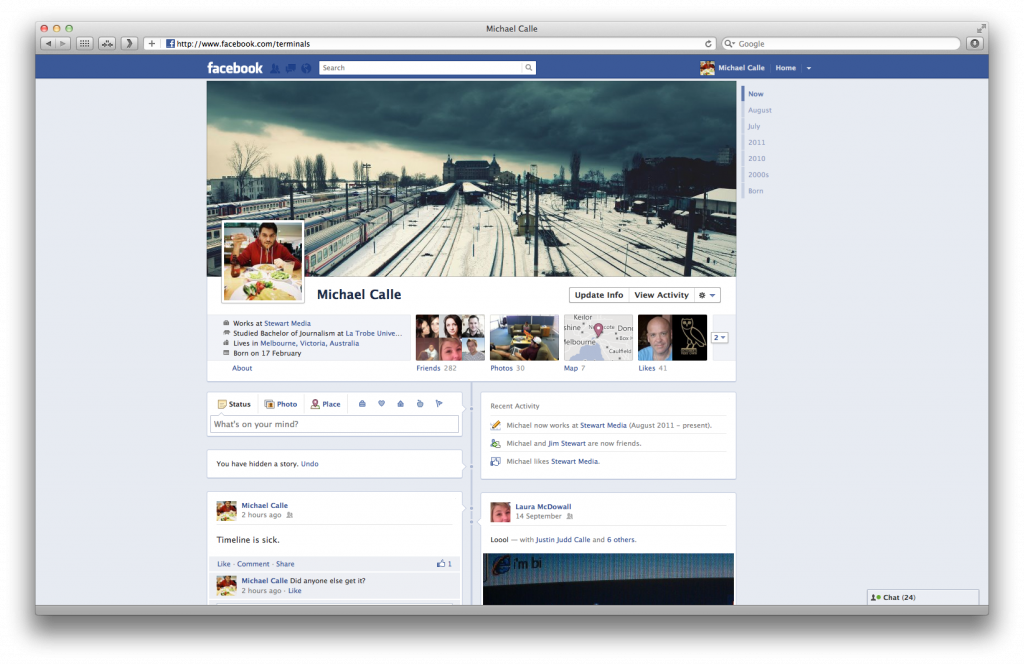The height and width of the screenshot is (664, 1024).
Task: Open messages icon in header
Action: (291, 68)
